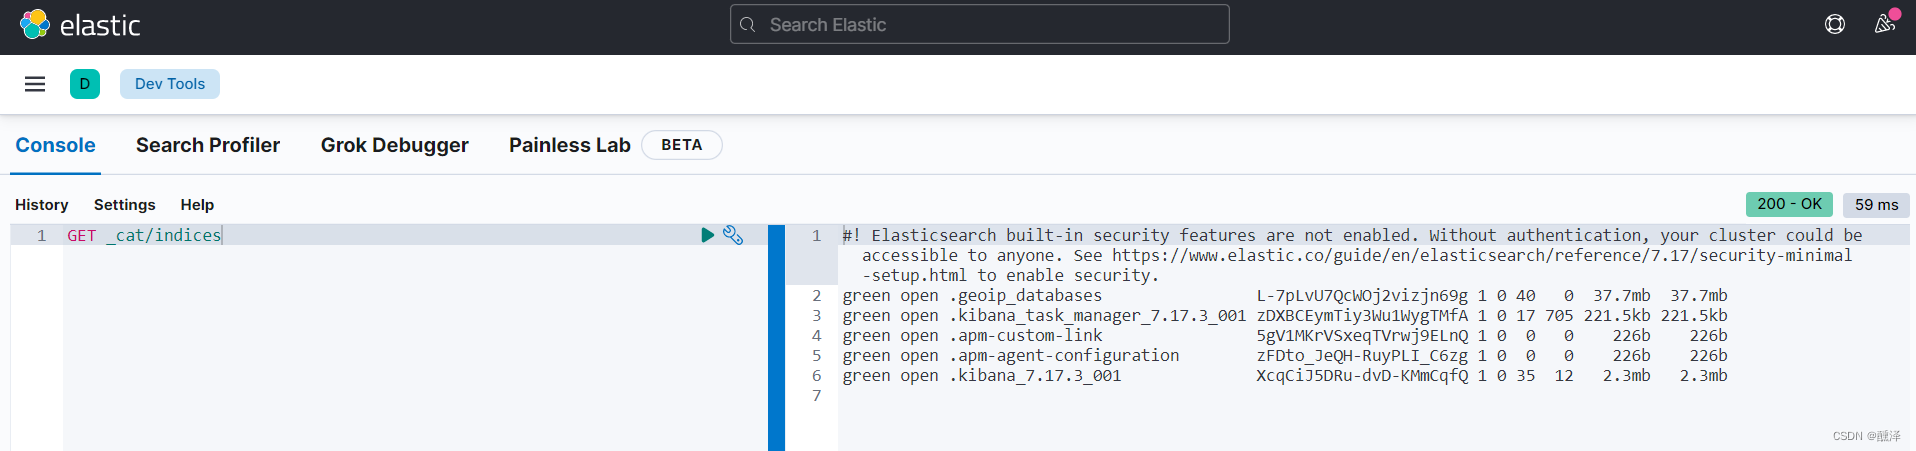The width and height of the screenshot is (1916, 451).
Task: Select the .geoip_databases index row
Action: (1285, 296)
